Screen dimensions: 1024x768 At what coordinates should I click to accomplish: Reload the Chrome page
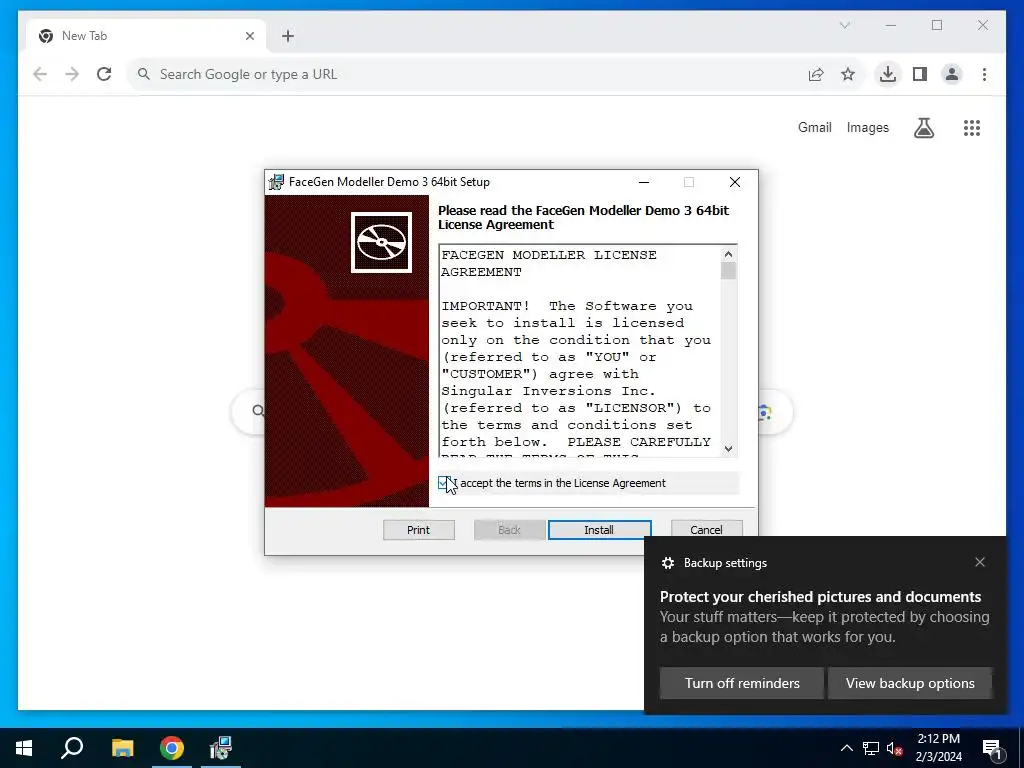click(104, 74)
